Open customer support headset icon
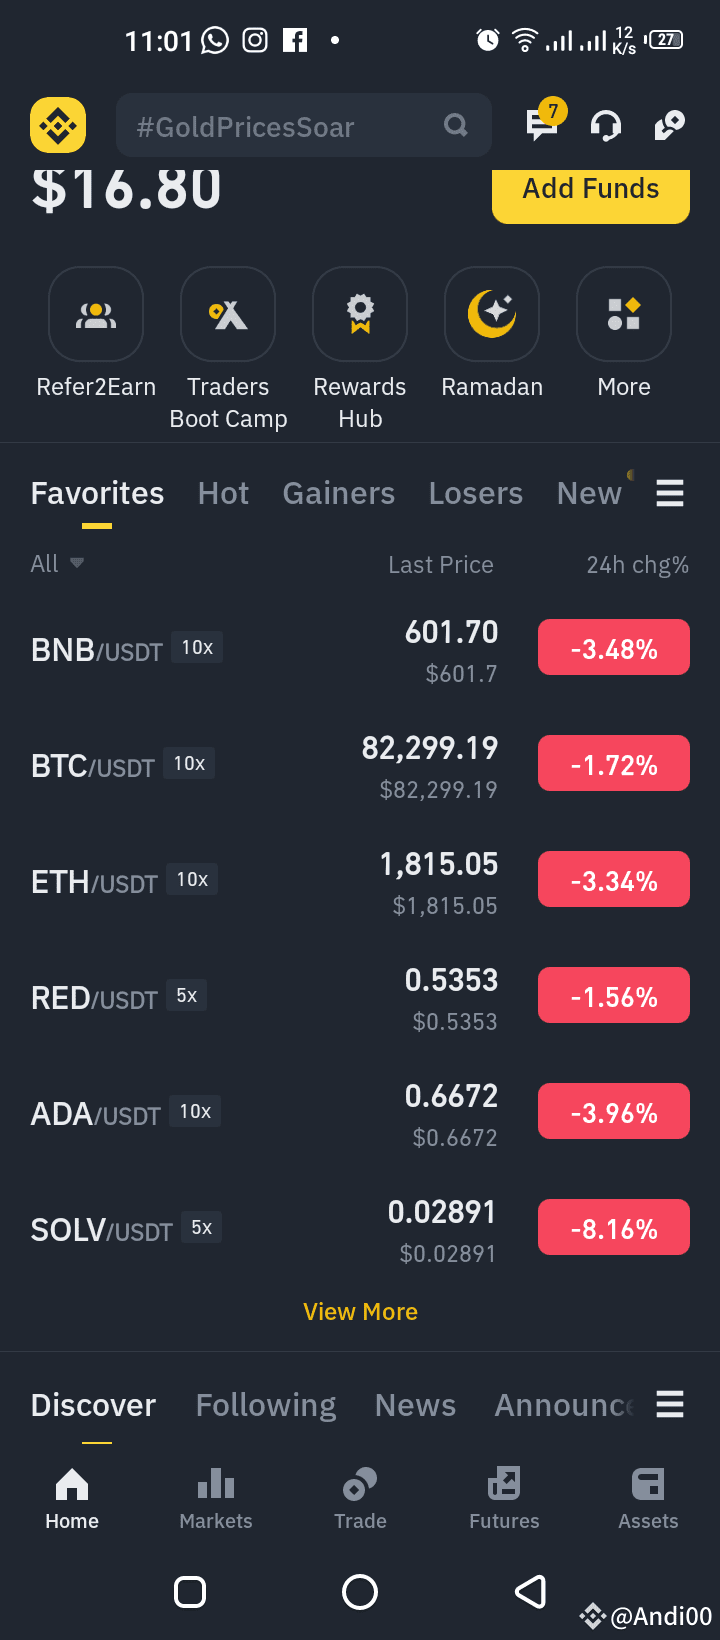Screen dimensions: 720x1640 click(606, 125)
